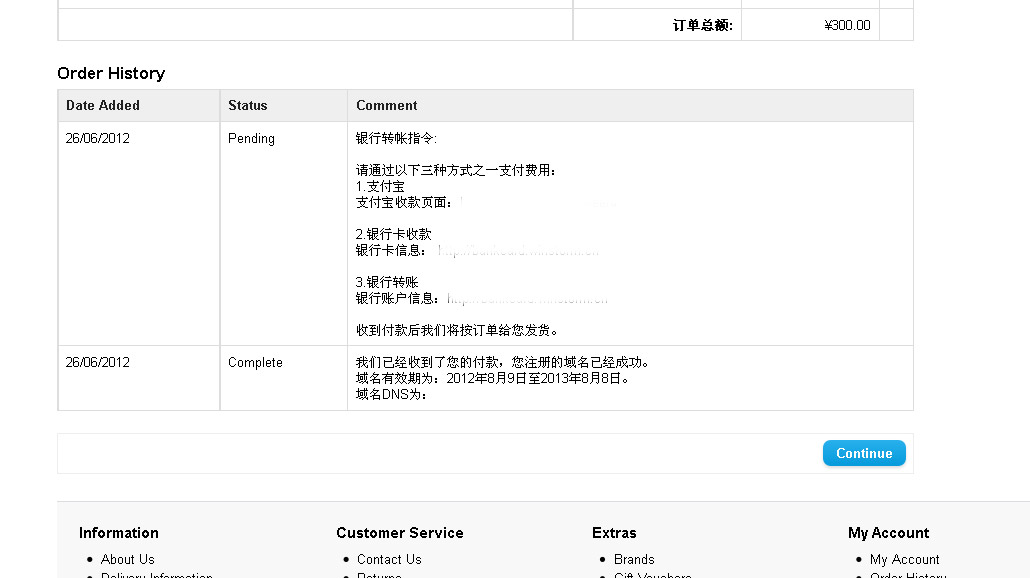Open the About Us footer link

click(127, 559)
